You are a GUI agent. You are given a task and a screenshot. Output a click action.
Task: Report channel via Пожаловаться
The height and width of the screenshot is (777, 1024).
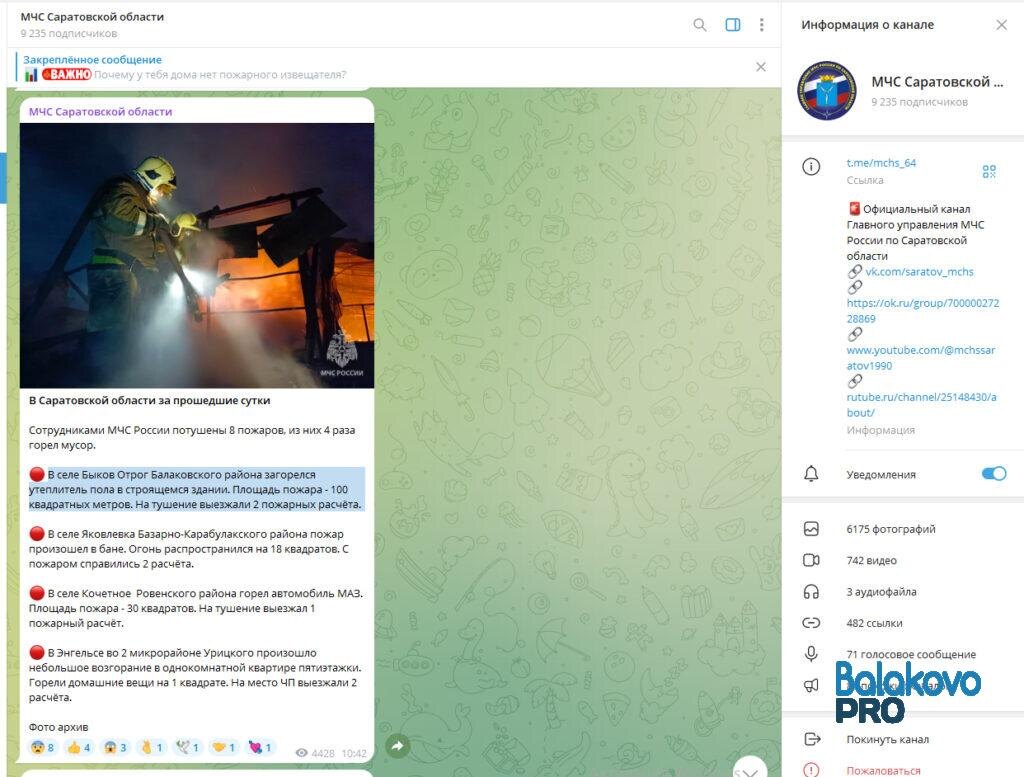[x=883, y=770]
